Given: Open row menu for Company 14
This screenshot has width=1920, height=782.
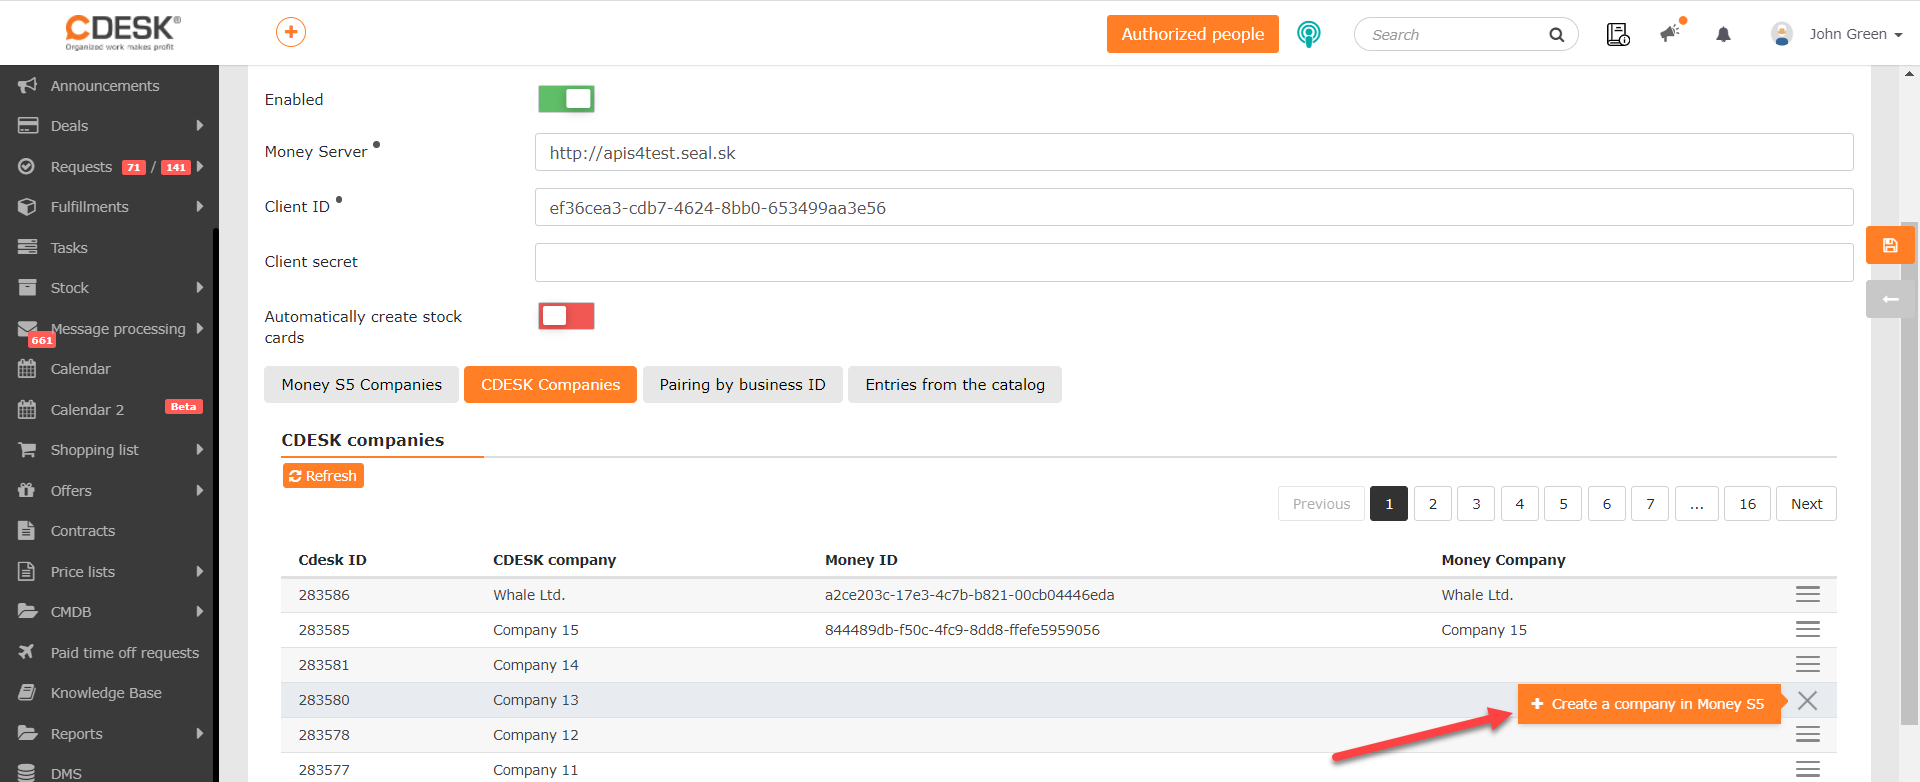Looking at the screenshot, I should pyautogui.click(x=1807, y=664).
